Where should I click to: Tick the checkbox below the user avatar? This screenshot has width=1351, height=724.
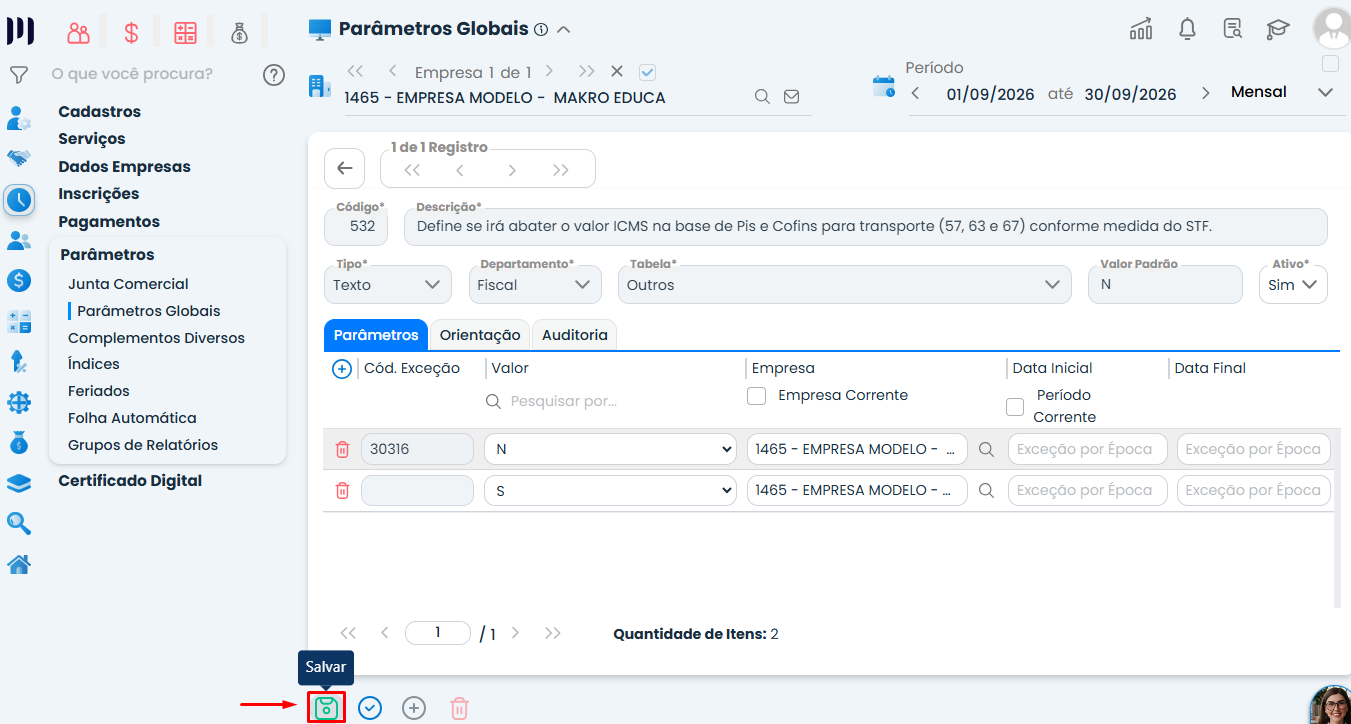1330,64
